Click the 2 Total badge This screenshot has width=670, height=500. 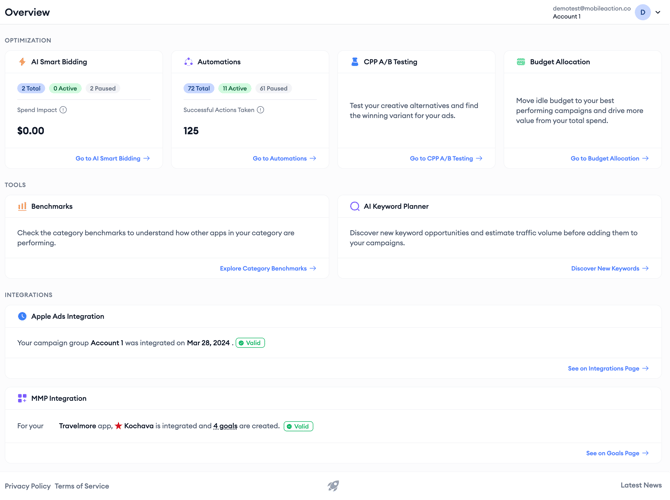31,88
